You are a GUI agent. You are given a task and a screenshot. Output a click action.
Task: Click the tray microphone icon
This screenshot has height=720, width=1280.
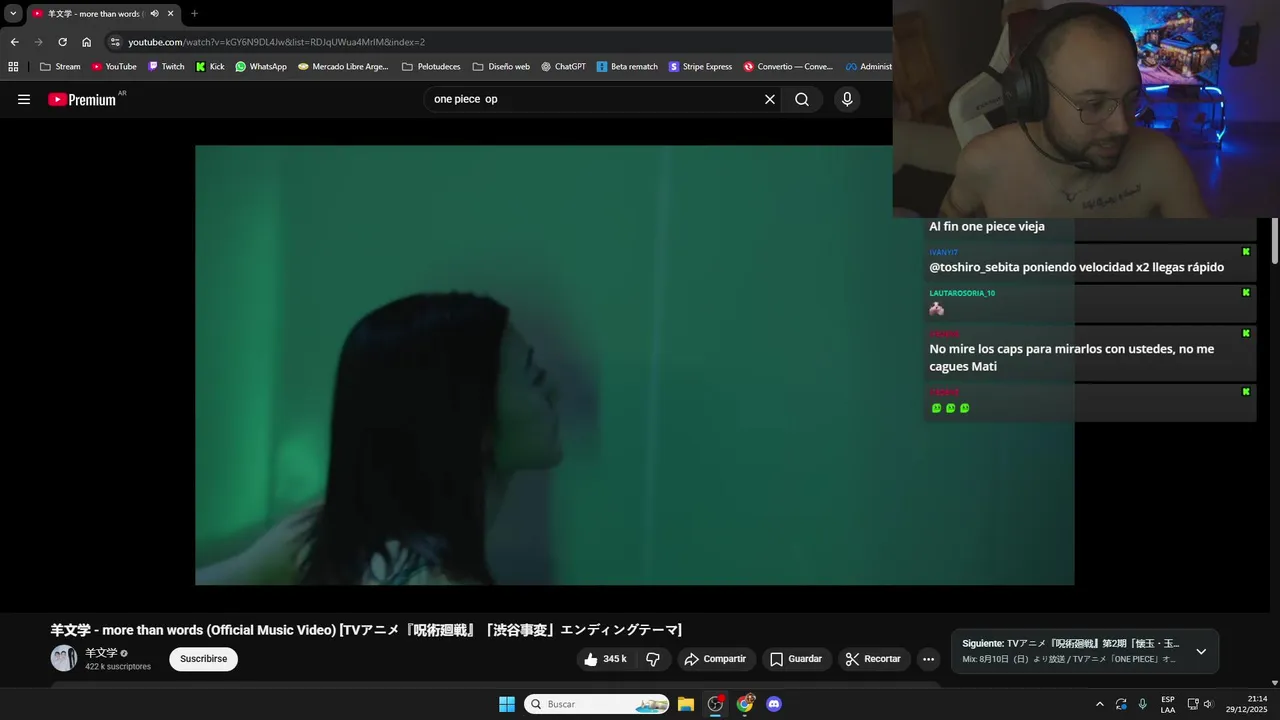pos(1143,704)
